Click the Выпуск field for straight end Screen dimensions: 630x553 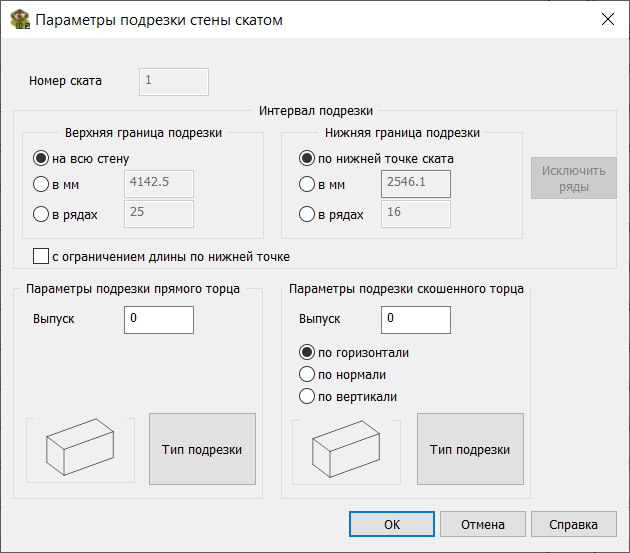point(159,320)
